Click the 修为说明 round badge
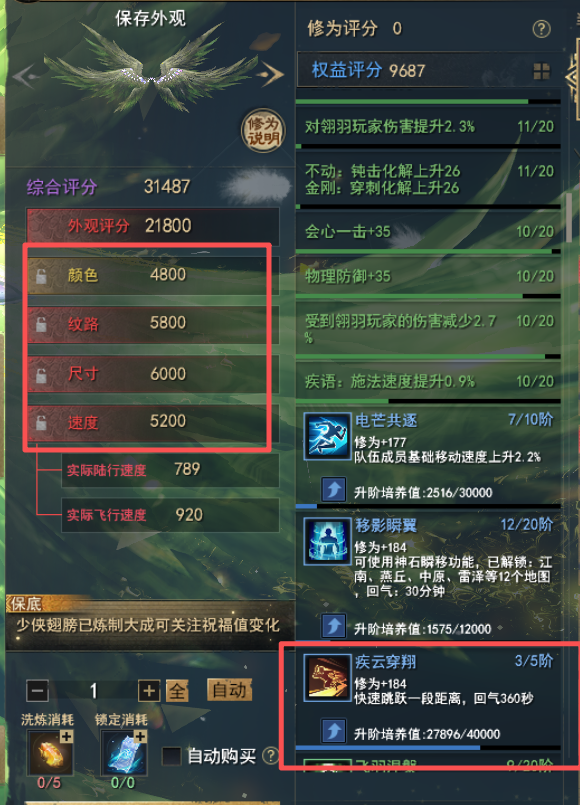Image resolution: width=580 pixels, height=805 pixels. (263, 130)
